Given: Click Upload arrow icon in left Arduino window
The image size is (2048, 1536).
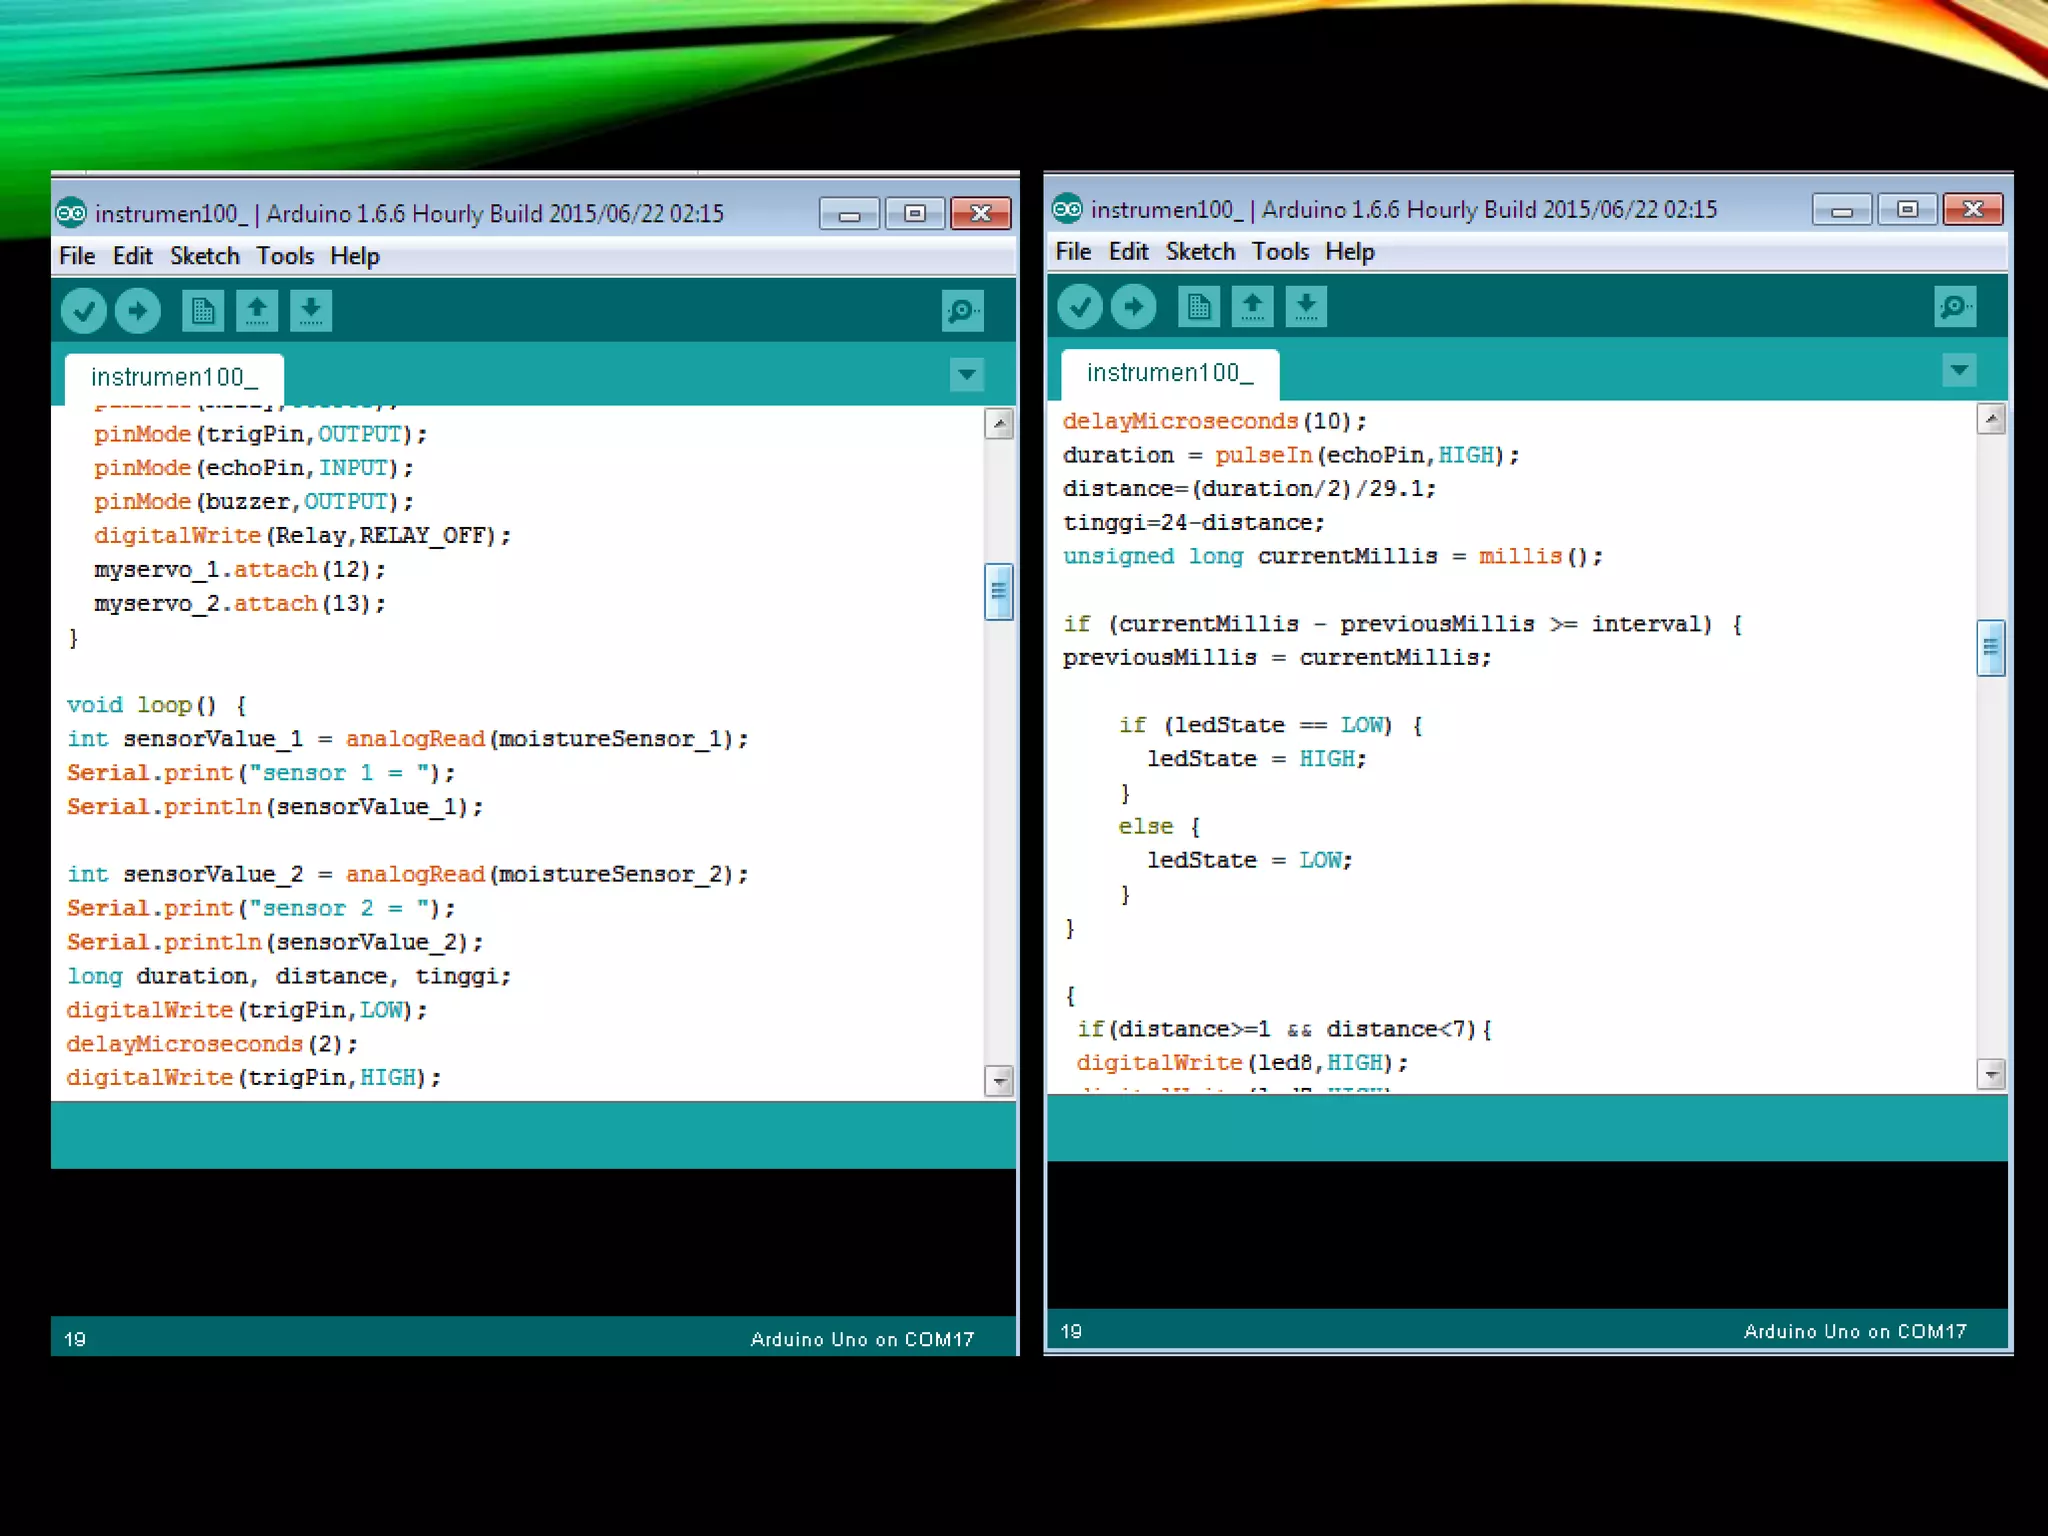Looking at the screenshot, I should click(x=138, y=311).
